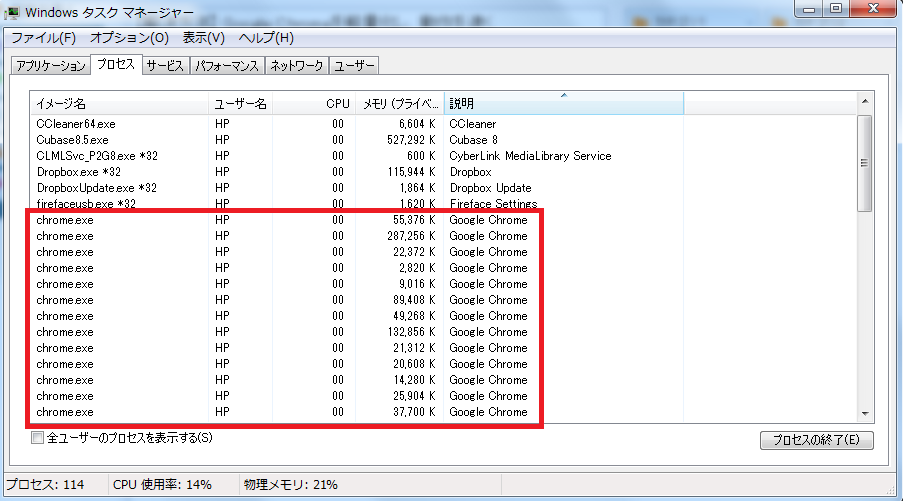The width and height of the screenshot is (903, 501).
Task: Switch to the サービス tab
Action: pyautogui.click(x=165, y=66)
